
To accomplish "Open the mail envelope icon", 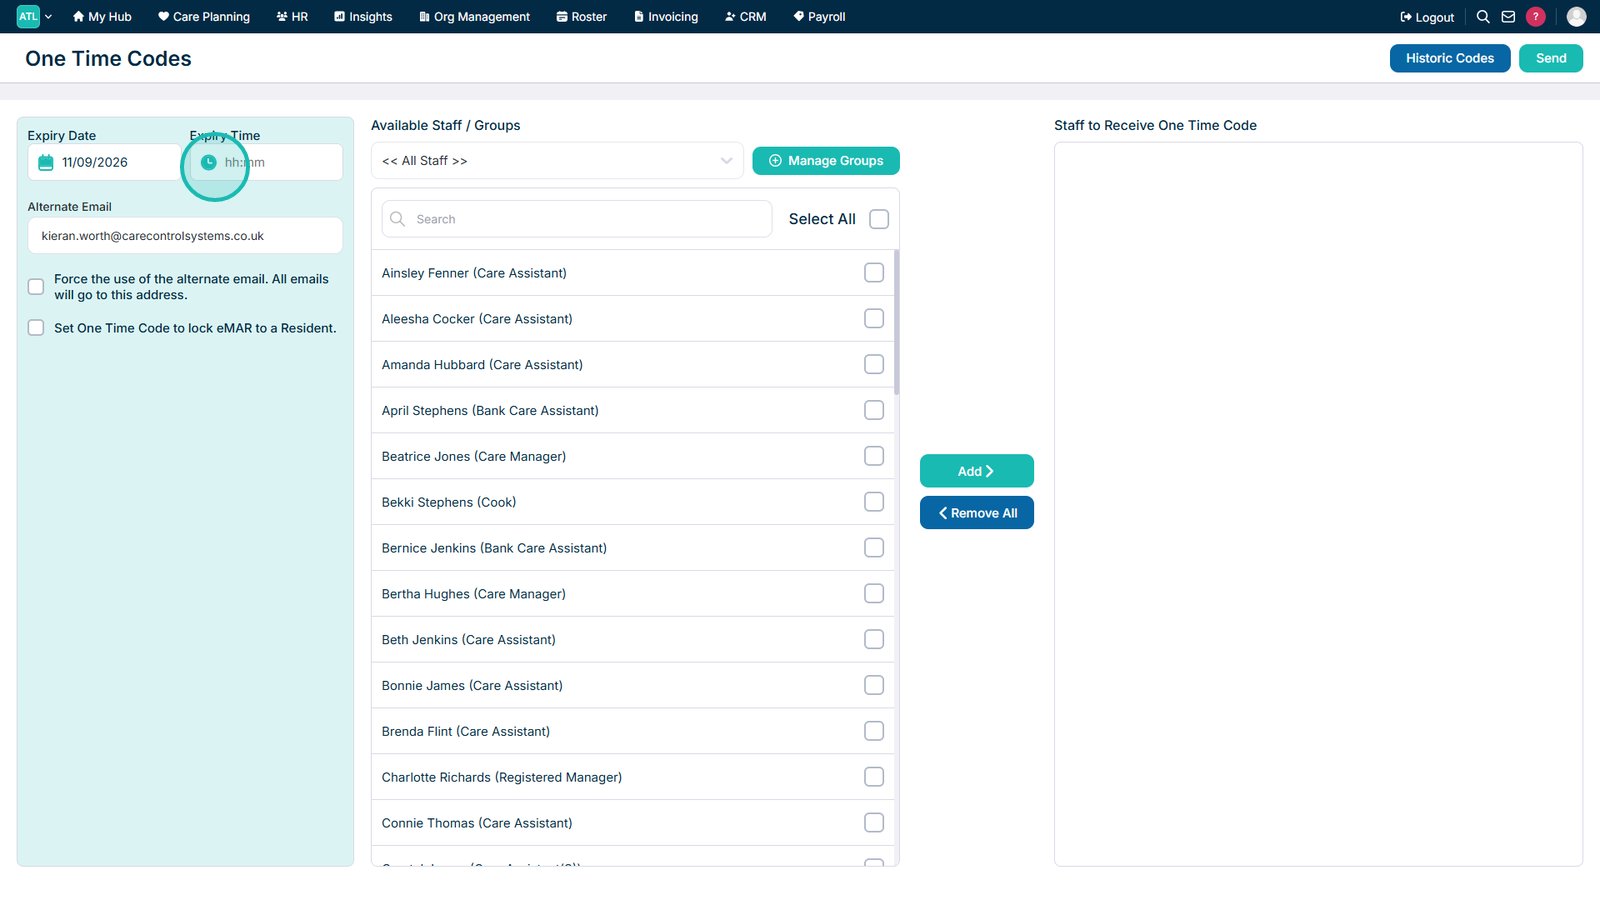I will (x=1508, y=17).
